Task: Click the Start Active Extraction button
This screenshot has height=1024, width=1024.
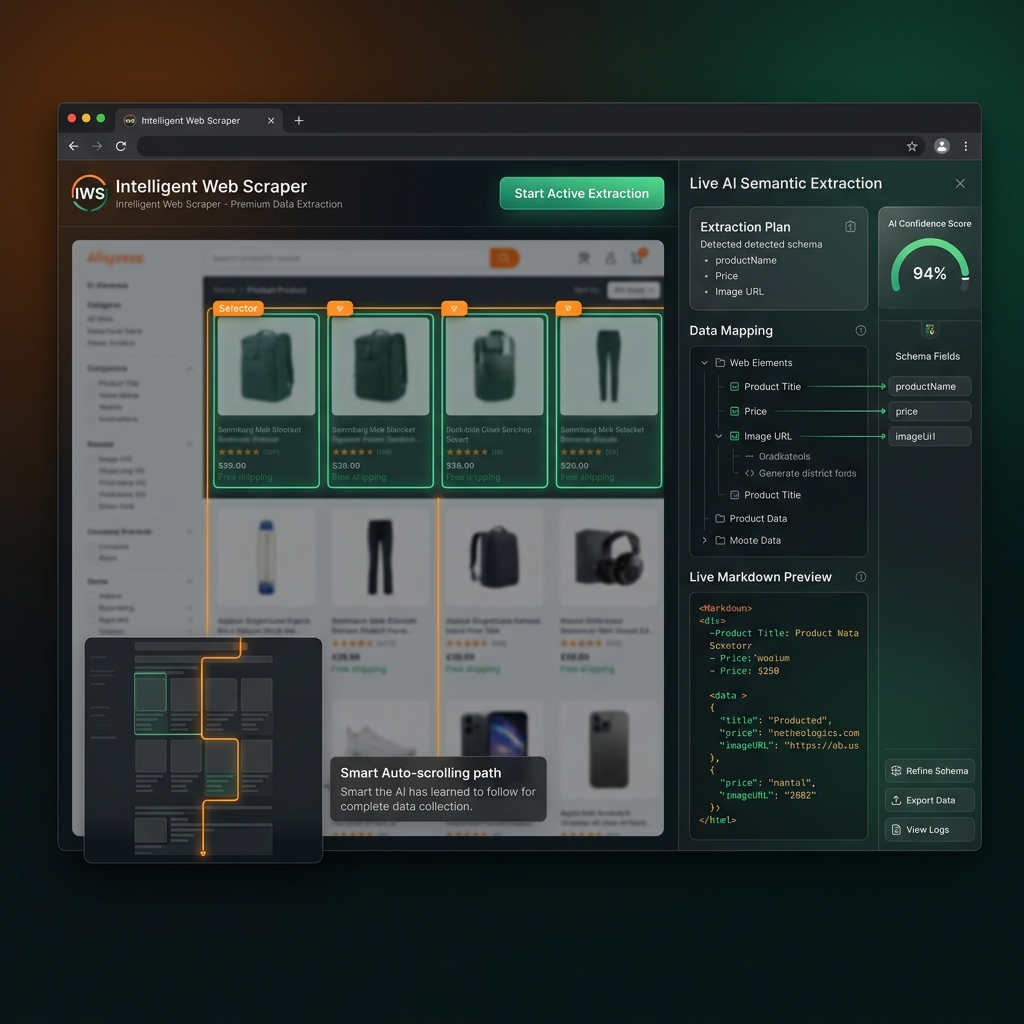Action: tap(582, 193)
